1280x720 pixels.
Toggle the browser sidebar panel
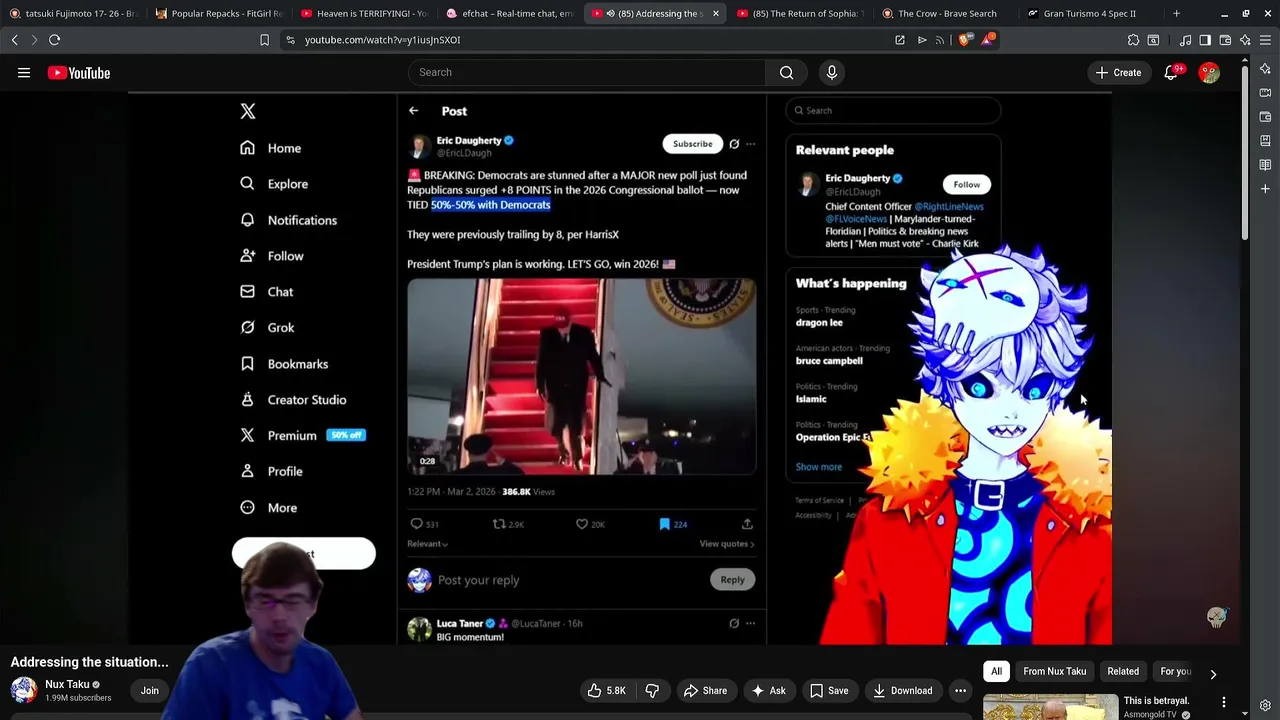pos(1205,40)
